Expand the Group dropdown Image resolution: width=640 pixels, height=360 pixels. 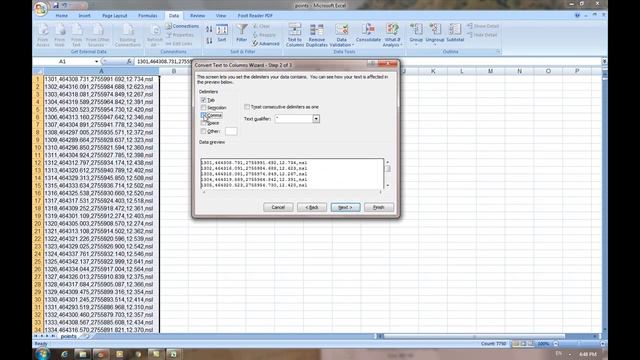(x=416, y=44)
